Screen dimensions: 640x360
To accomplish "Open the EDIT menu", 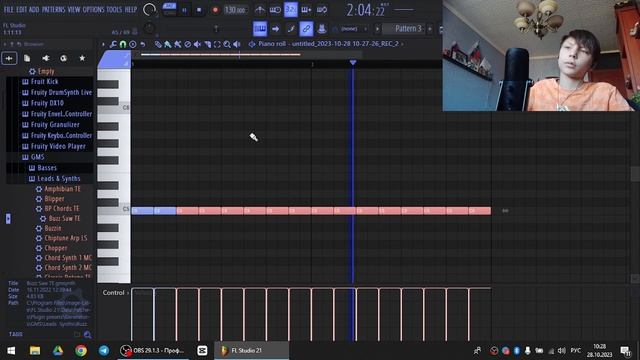I will [21, 9].
